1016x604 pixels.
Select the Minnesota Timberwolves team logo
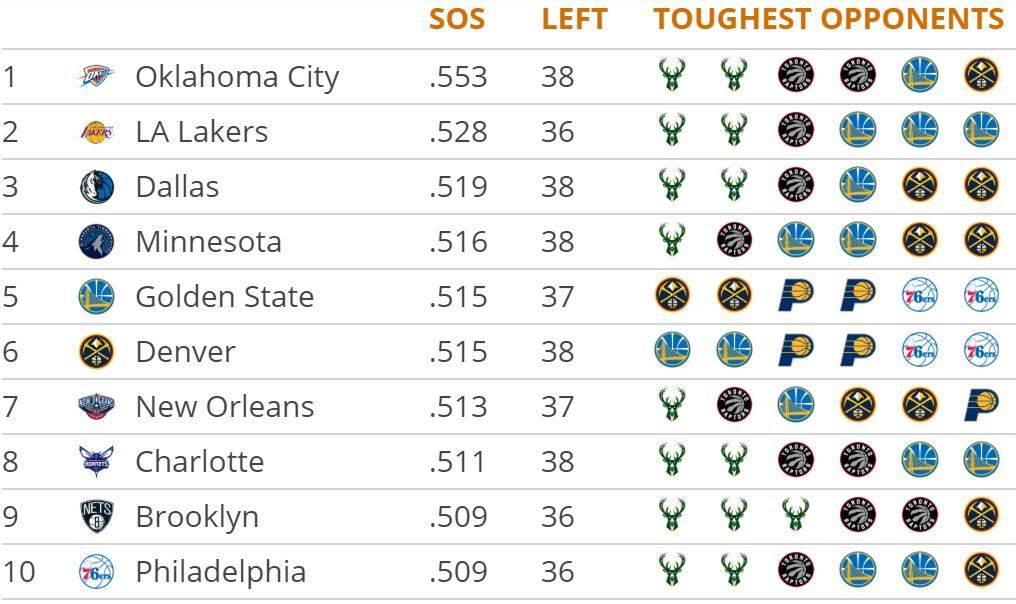tap(96, 242)
